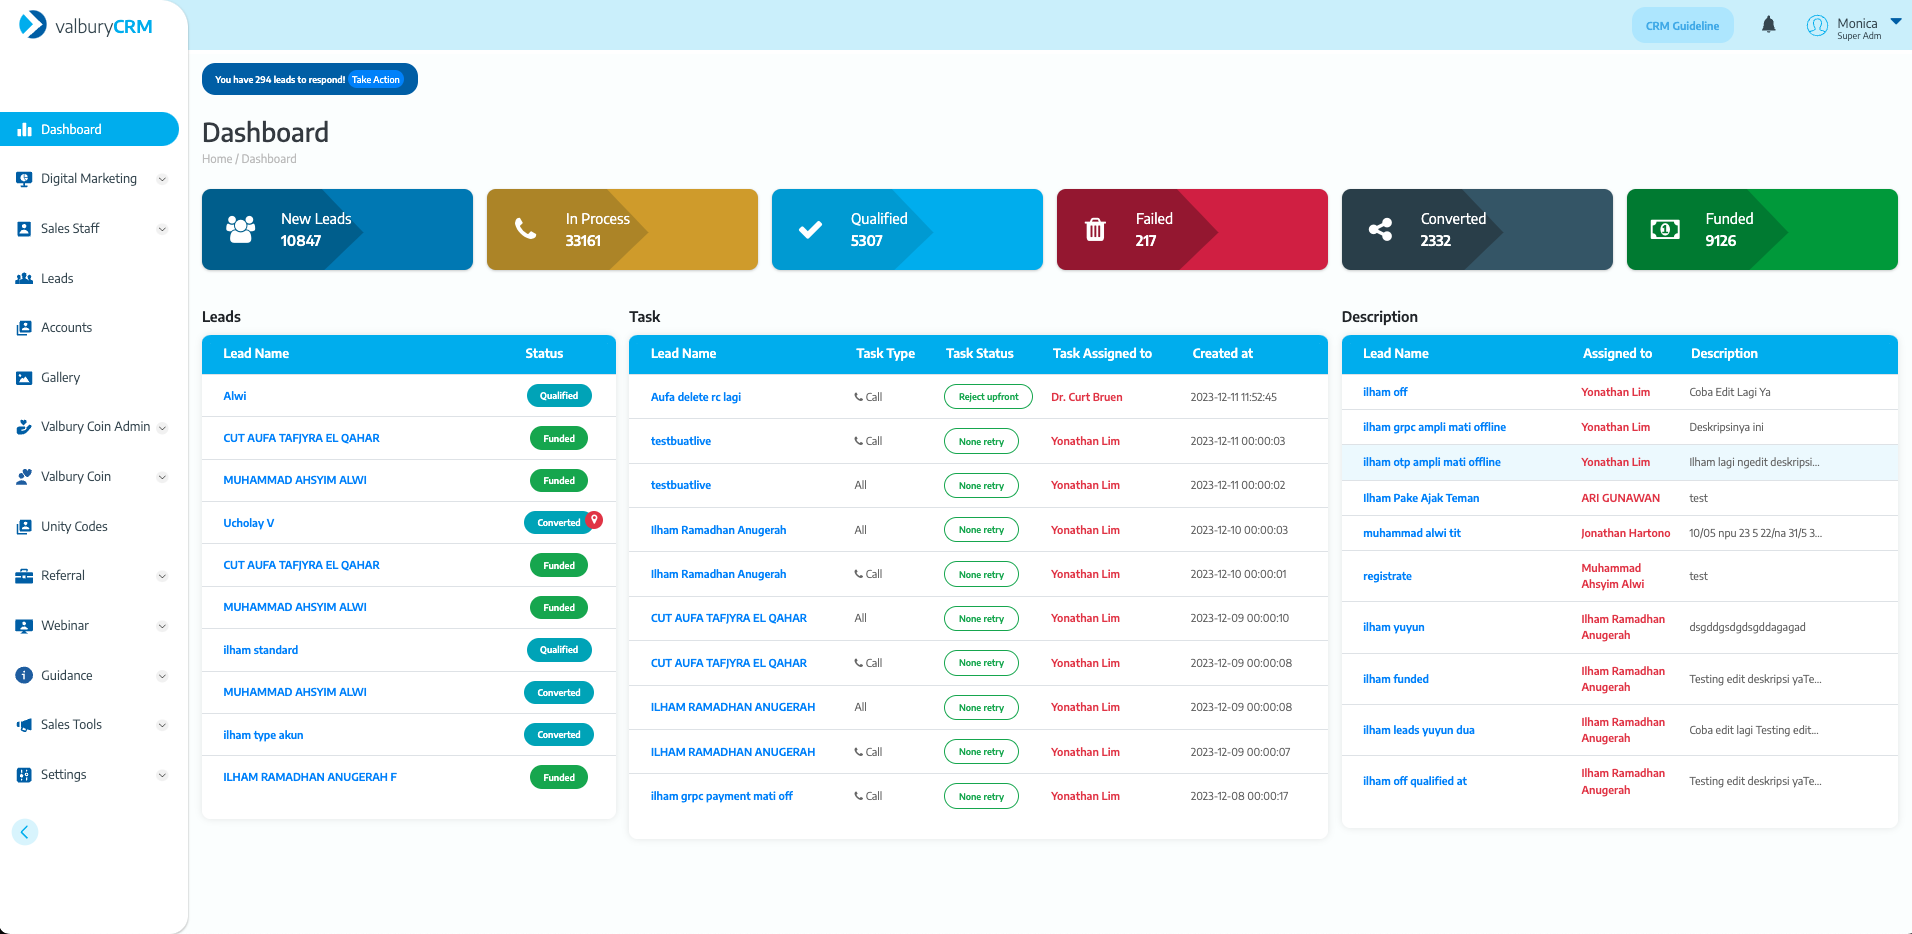Open the Funded statistics card
1912x934 pixels.
pyautogui.click(x=1761, y=230)
